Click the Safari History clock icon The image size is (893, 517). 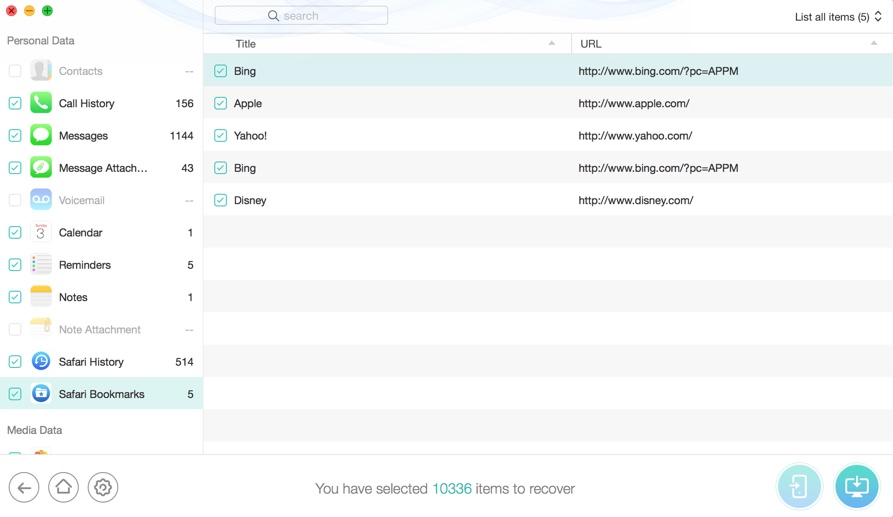41,362
